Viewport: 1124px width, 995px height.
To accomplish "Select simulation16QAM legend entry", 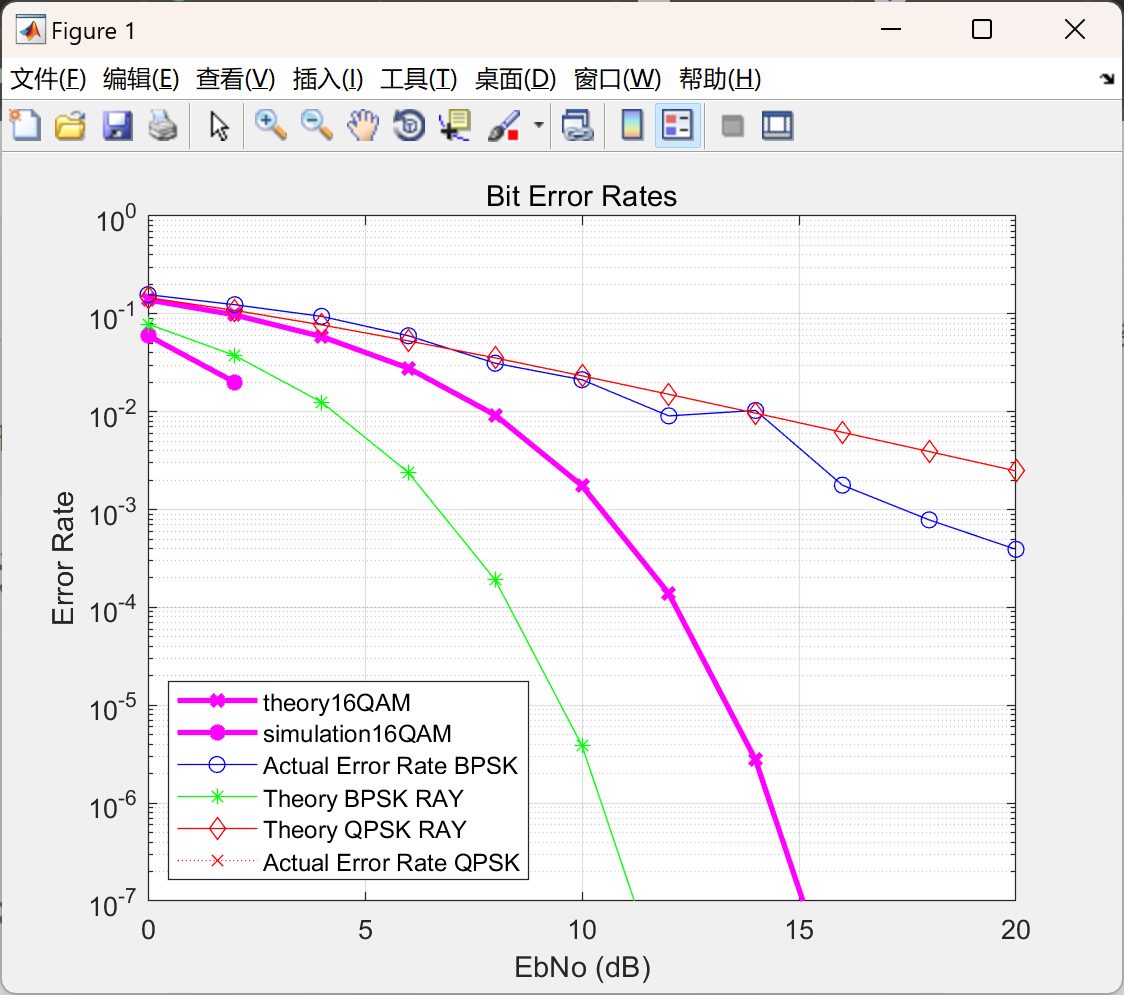I will tap(357, 734).
